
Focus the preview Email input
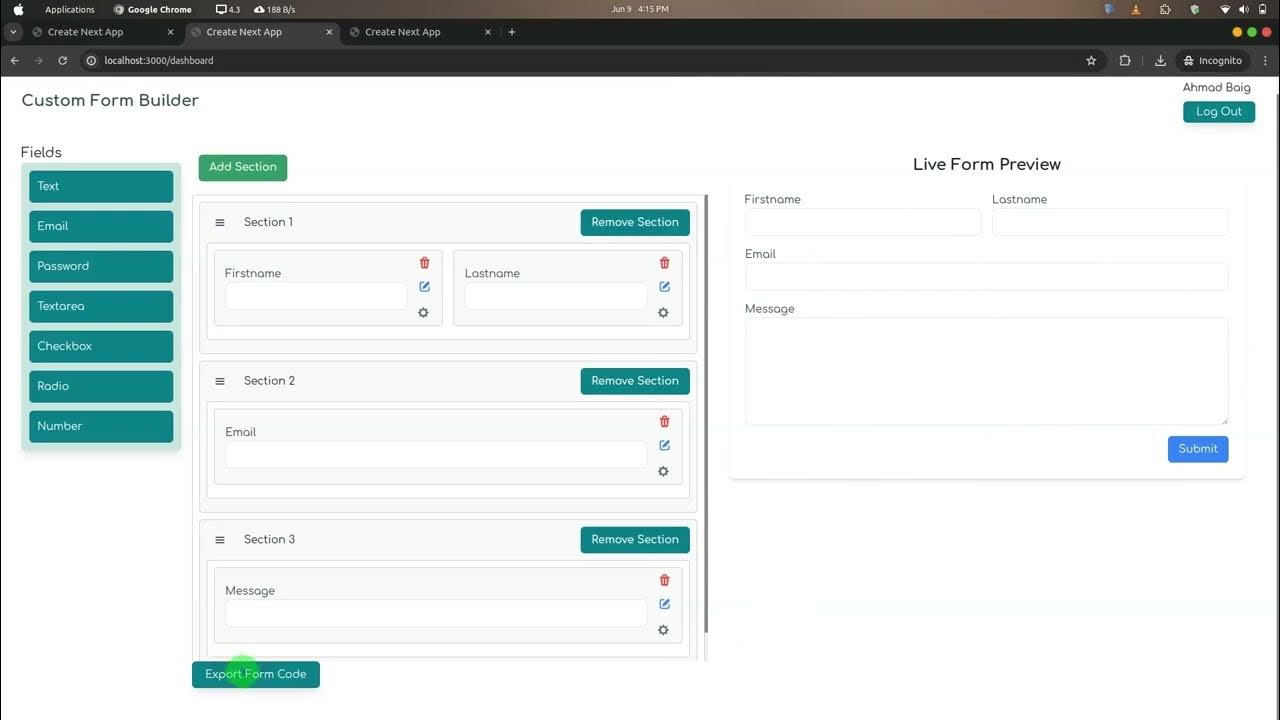(x=987, y=277)
